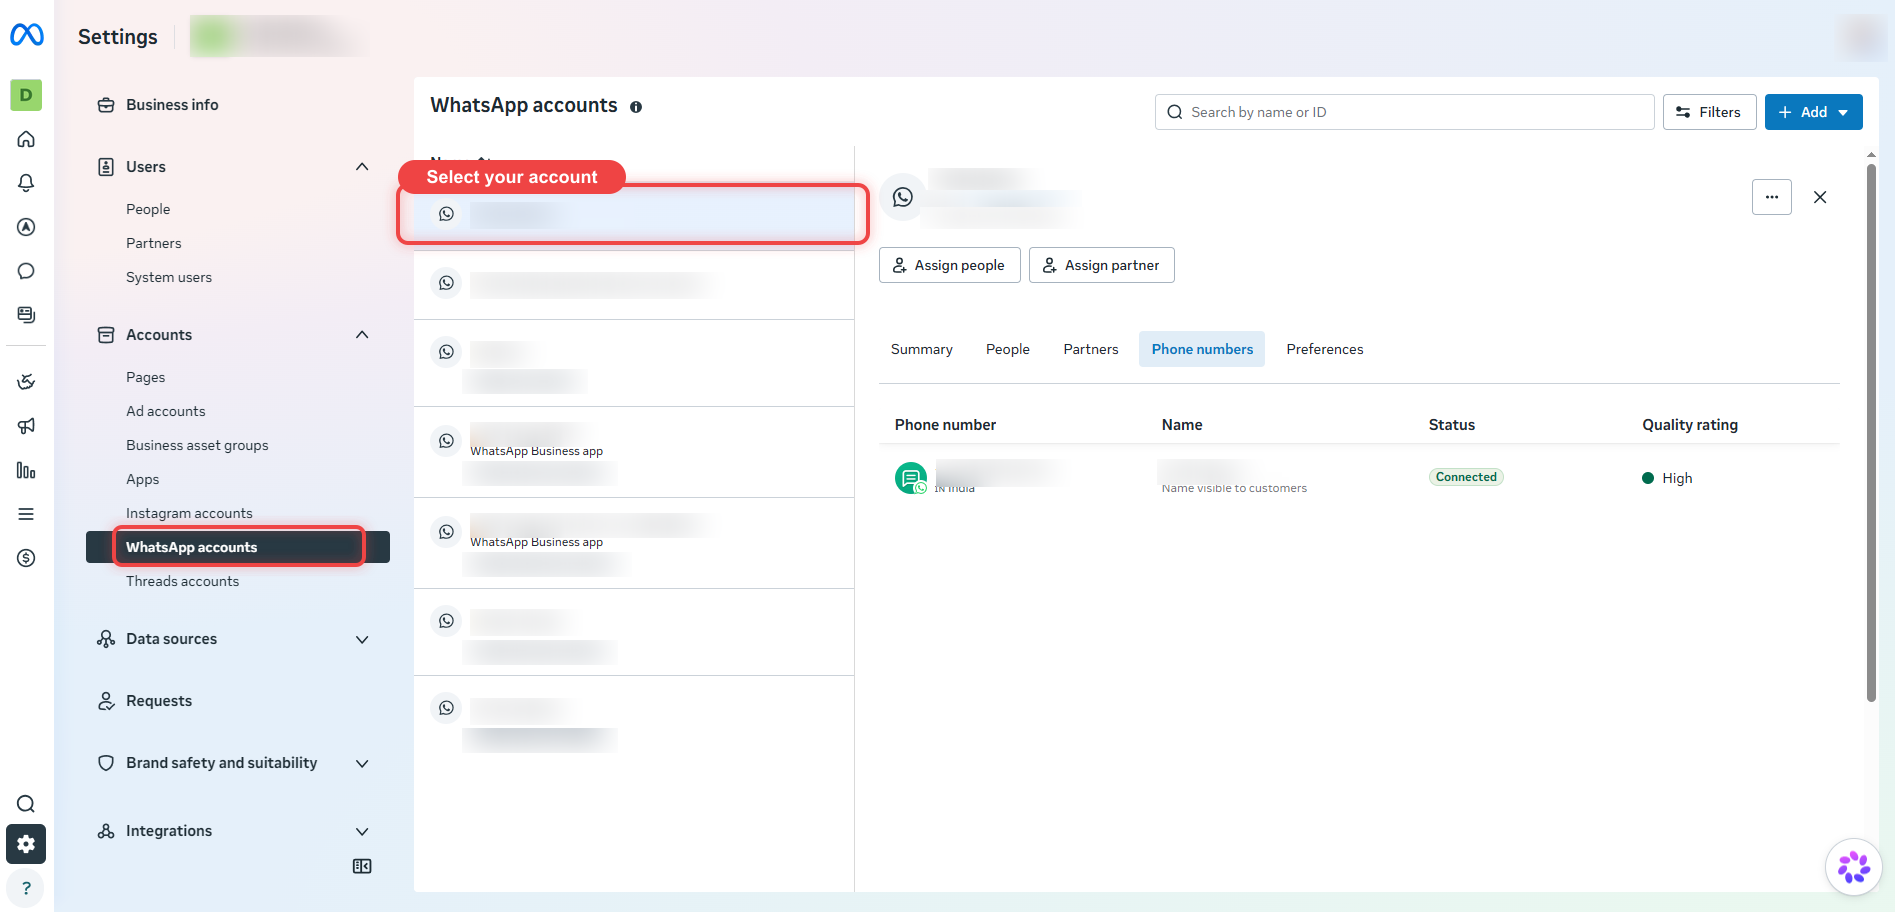1895x912 pixels.
Task: Open the Inbox chat bubble icon
Action: (x=26, y=271)
